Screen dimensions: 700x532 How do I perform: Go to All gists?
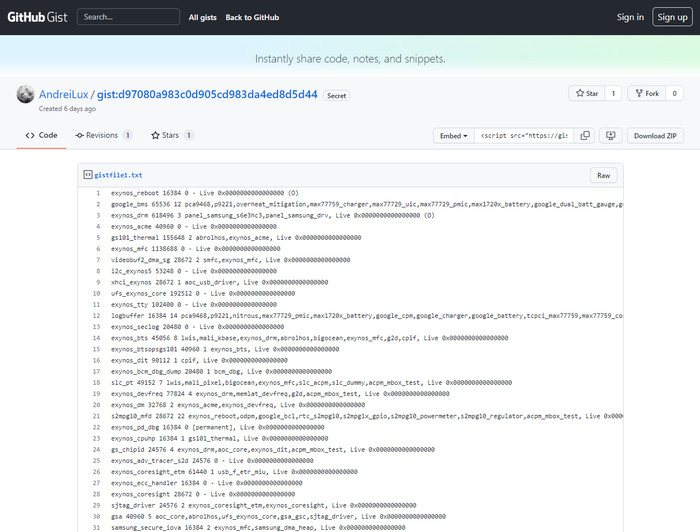click(x=202, y=17)
